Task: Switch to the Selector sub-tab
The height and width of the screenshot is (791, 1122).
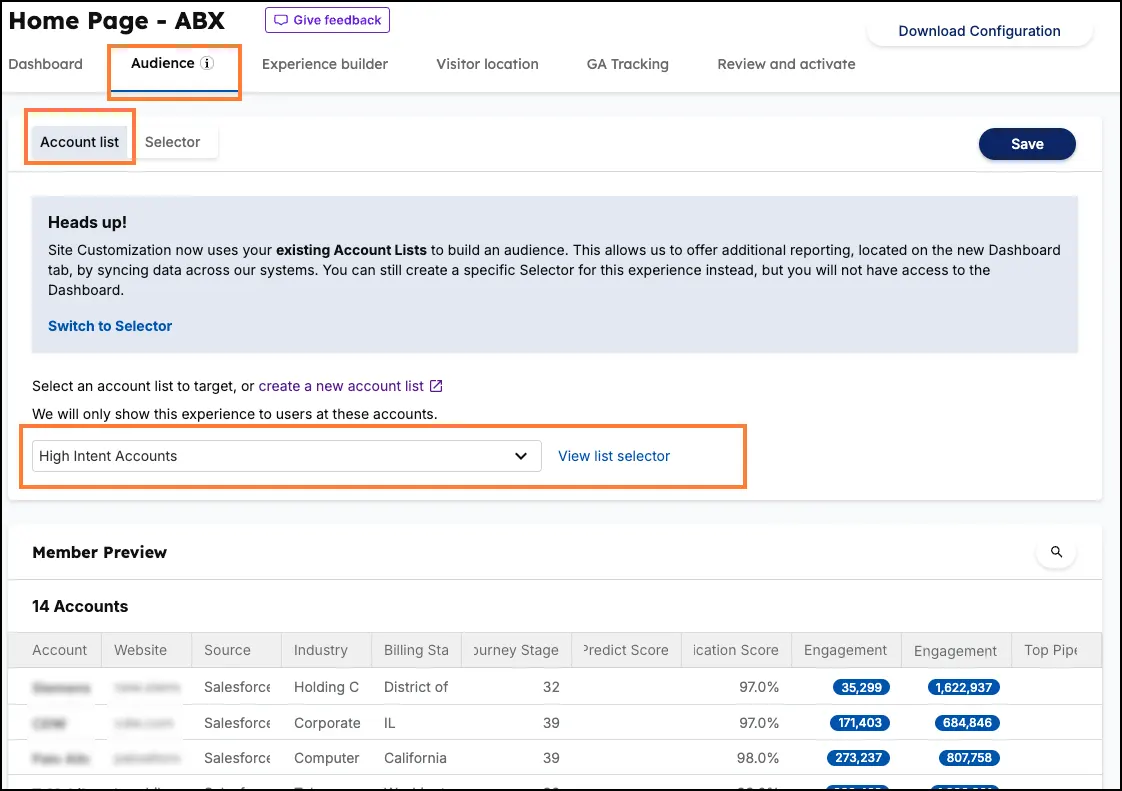Action: (172, 142)
